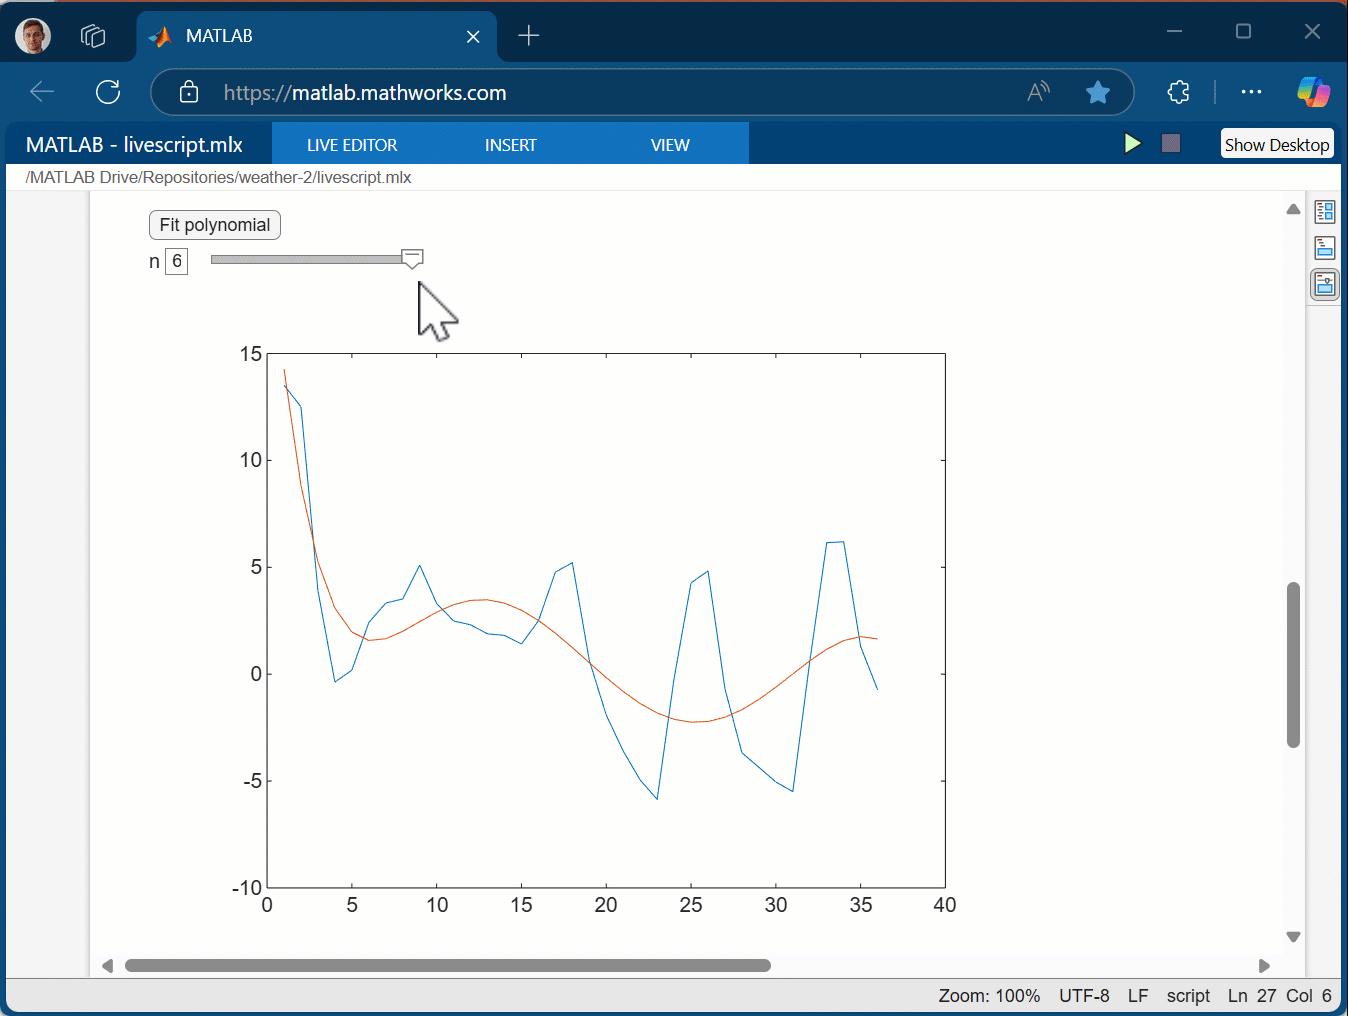Switch to output on right view
The width and height of the screenshot is (1348, 1016).
click(1325, 212)
